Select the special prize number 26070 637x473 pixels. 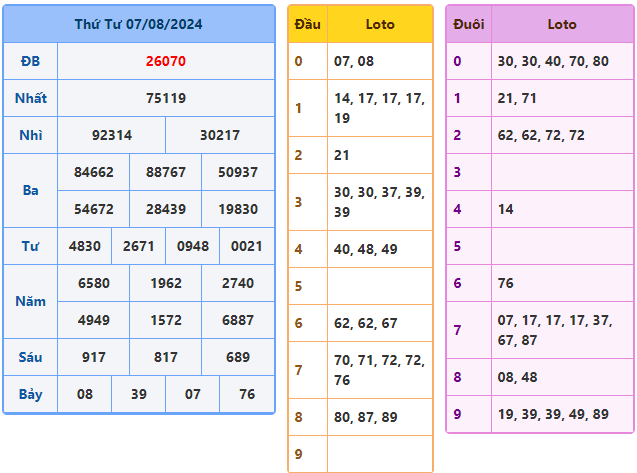[x=165, y=61]
